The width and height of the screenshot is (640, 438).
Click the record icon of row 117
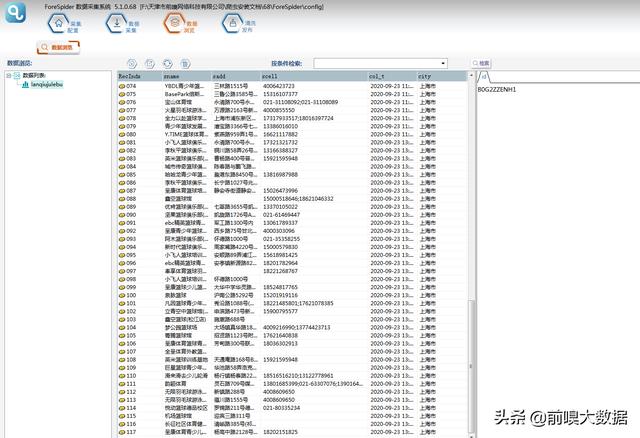click(x=122, y=432)
